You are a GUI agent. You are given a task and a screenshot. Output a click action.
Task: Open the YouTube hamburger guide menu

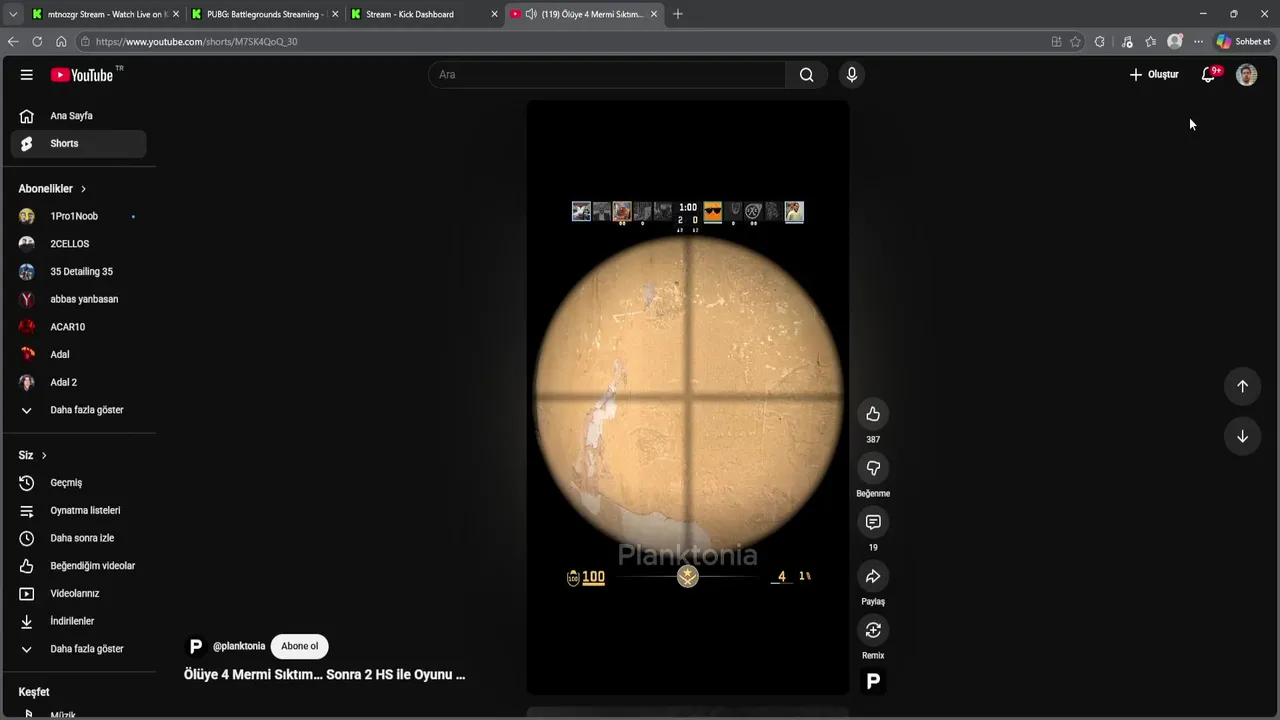(27, 75)
